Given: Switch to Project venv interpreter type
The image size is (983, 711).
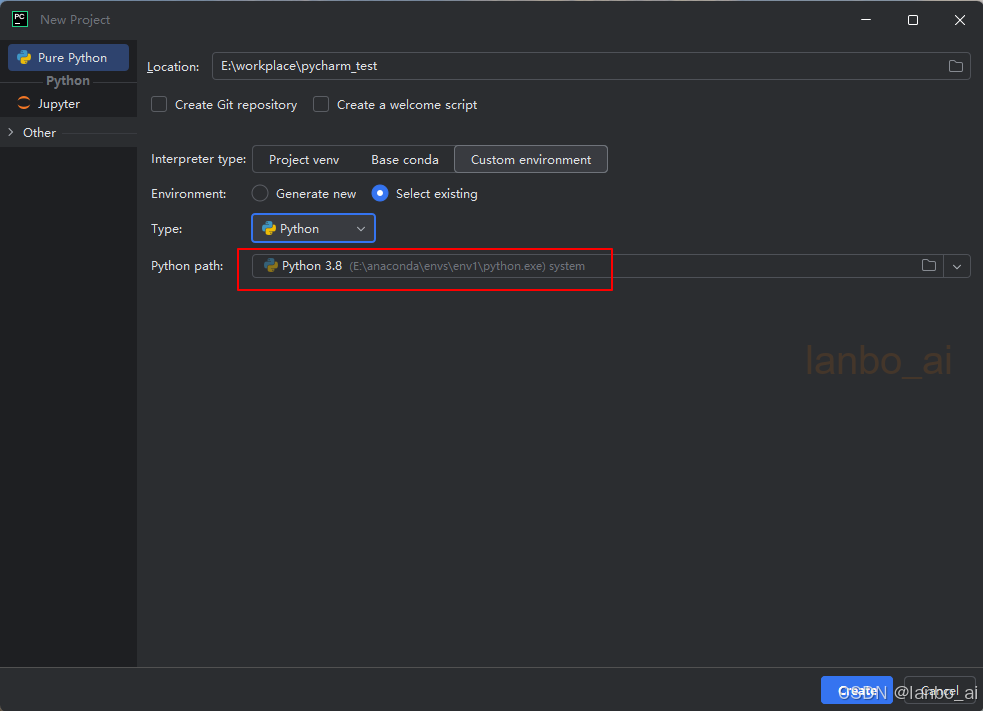Looking at the screenshot, I should click(304, 159).
